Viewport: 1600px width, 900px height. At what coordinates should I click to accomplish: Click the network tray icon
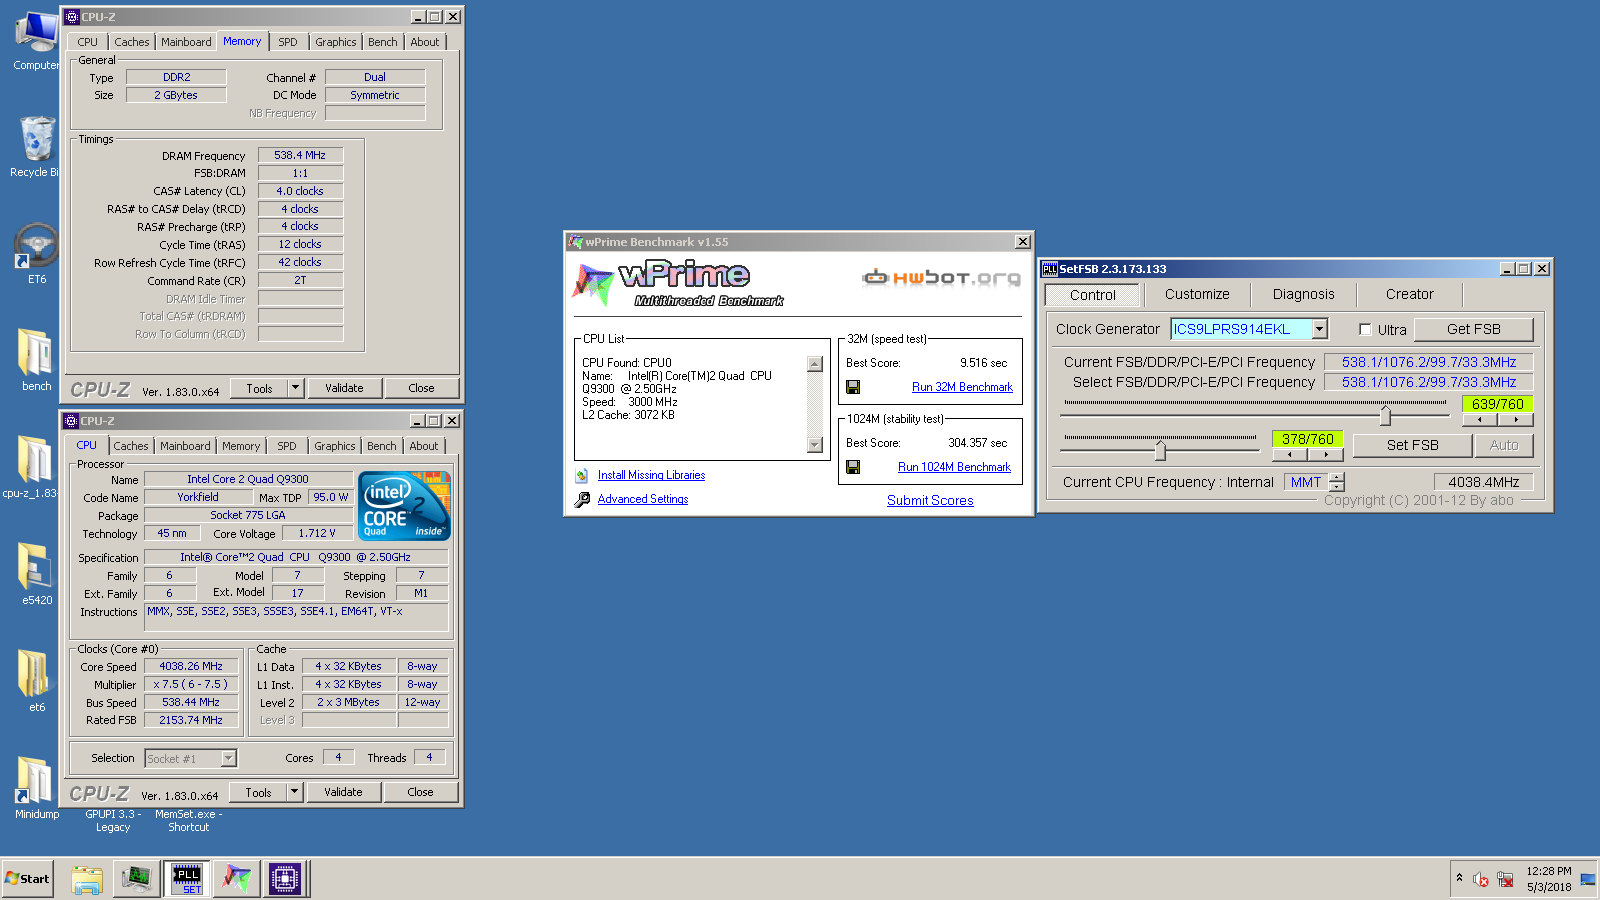point(1505,880)
